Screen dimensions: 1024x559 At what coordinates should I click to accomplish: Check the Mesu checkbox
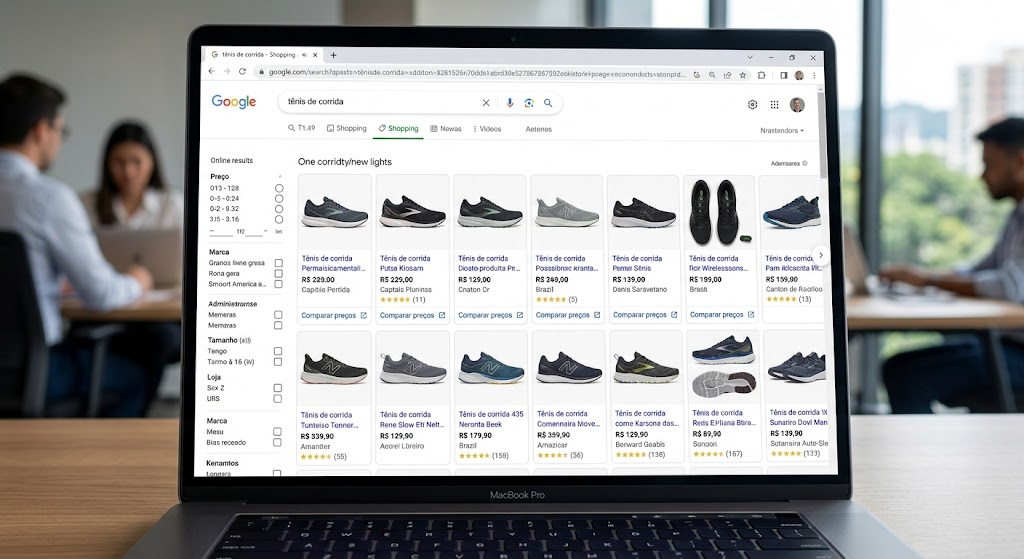[278, 432]
